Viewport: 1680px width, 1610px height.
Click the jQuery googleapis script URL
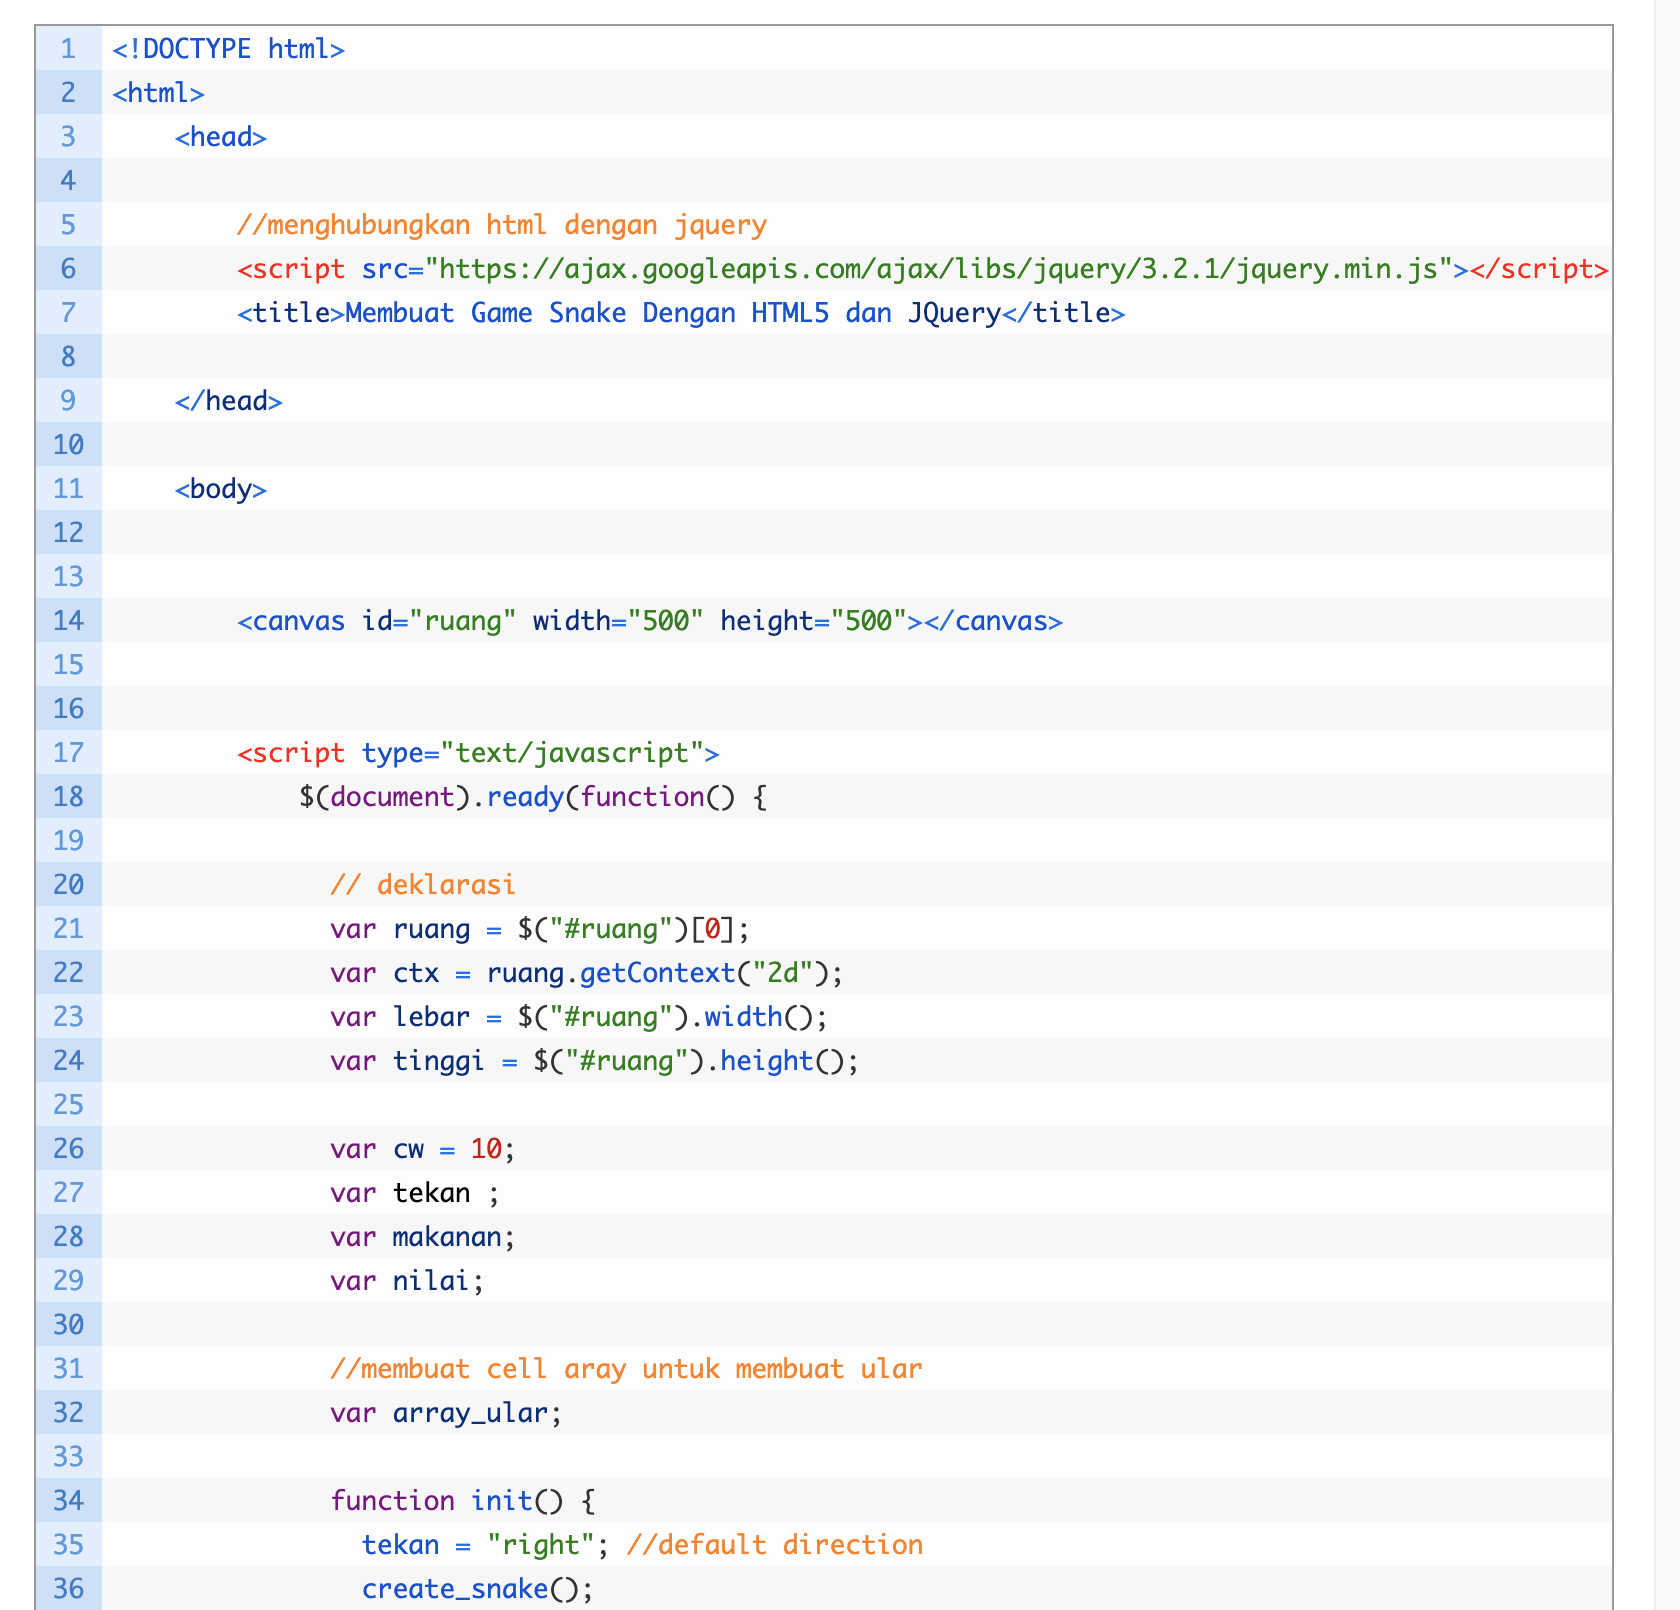tap(939, 269)
